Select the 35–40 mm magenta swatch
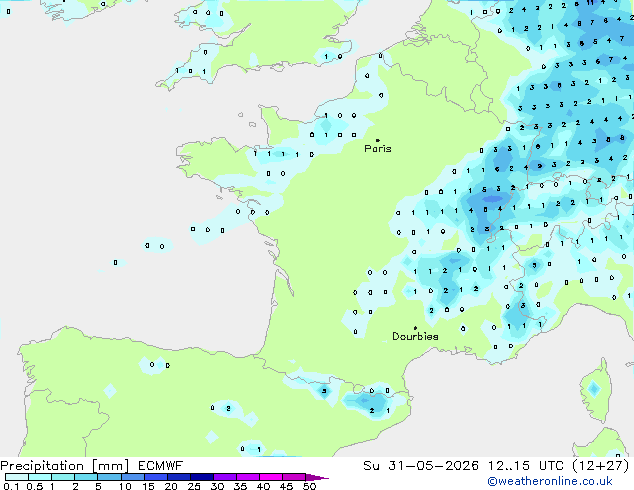634x490 pixels. (248, 477)
